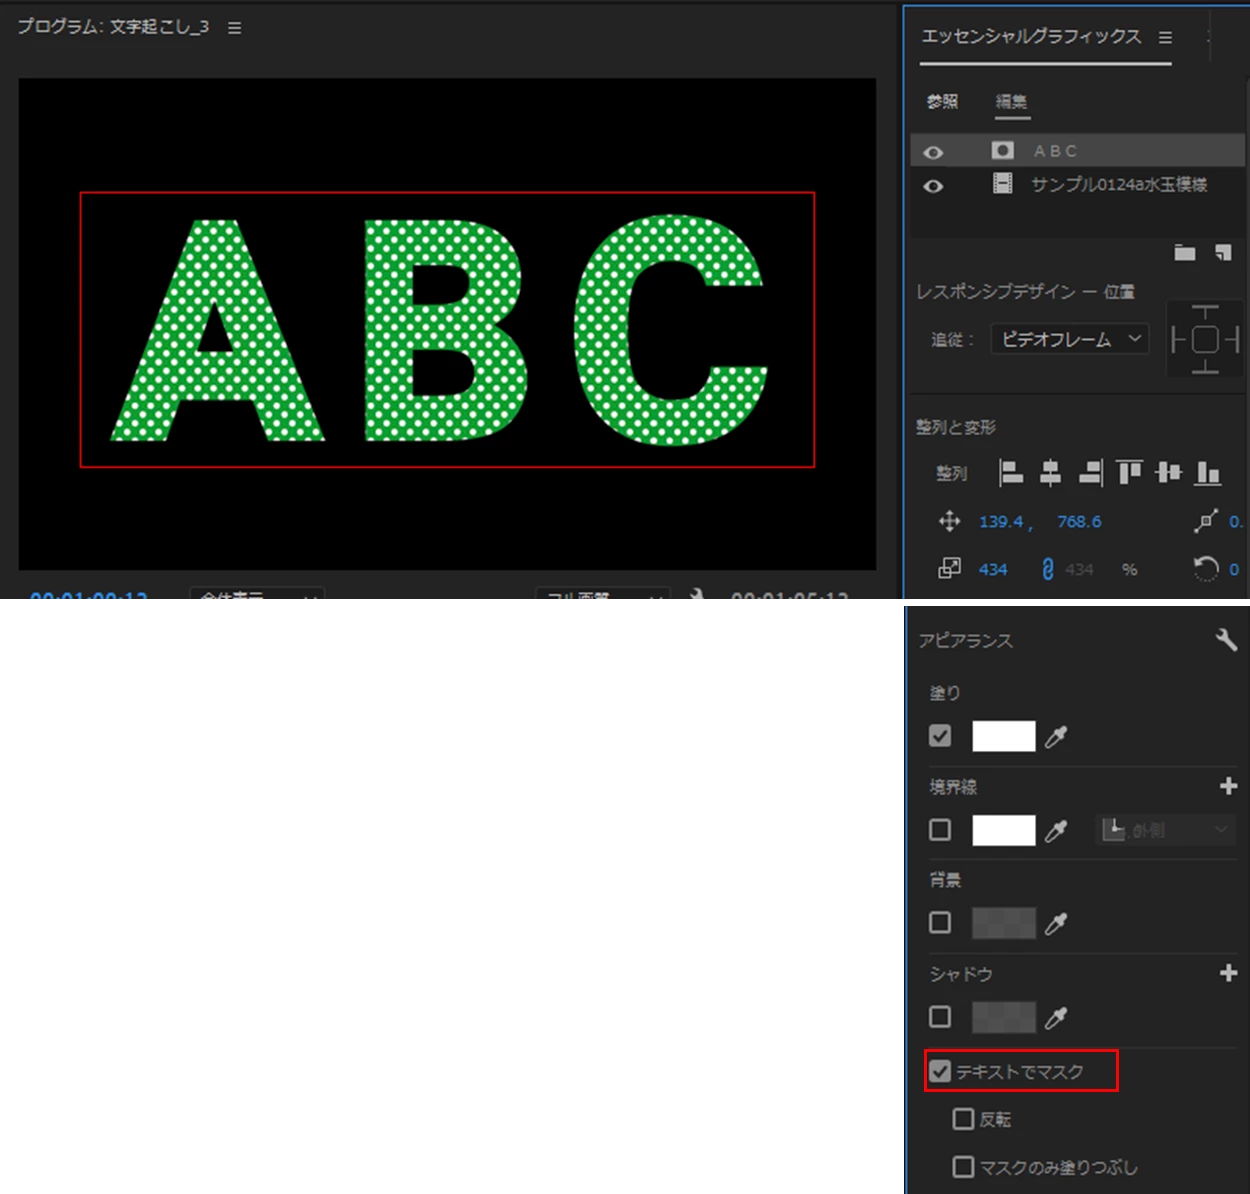Enable マスクのみ塗りつぶし checkbox
This screenshot has width=1250, height=1194.
click(x=963, y=1166)
